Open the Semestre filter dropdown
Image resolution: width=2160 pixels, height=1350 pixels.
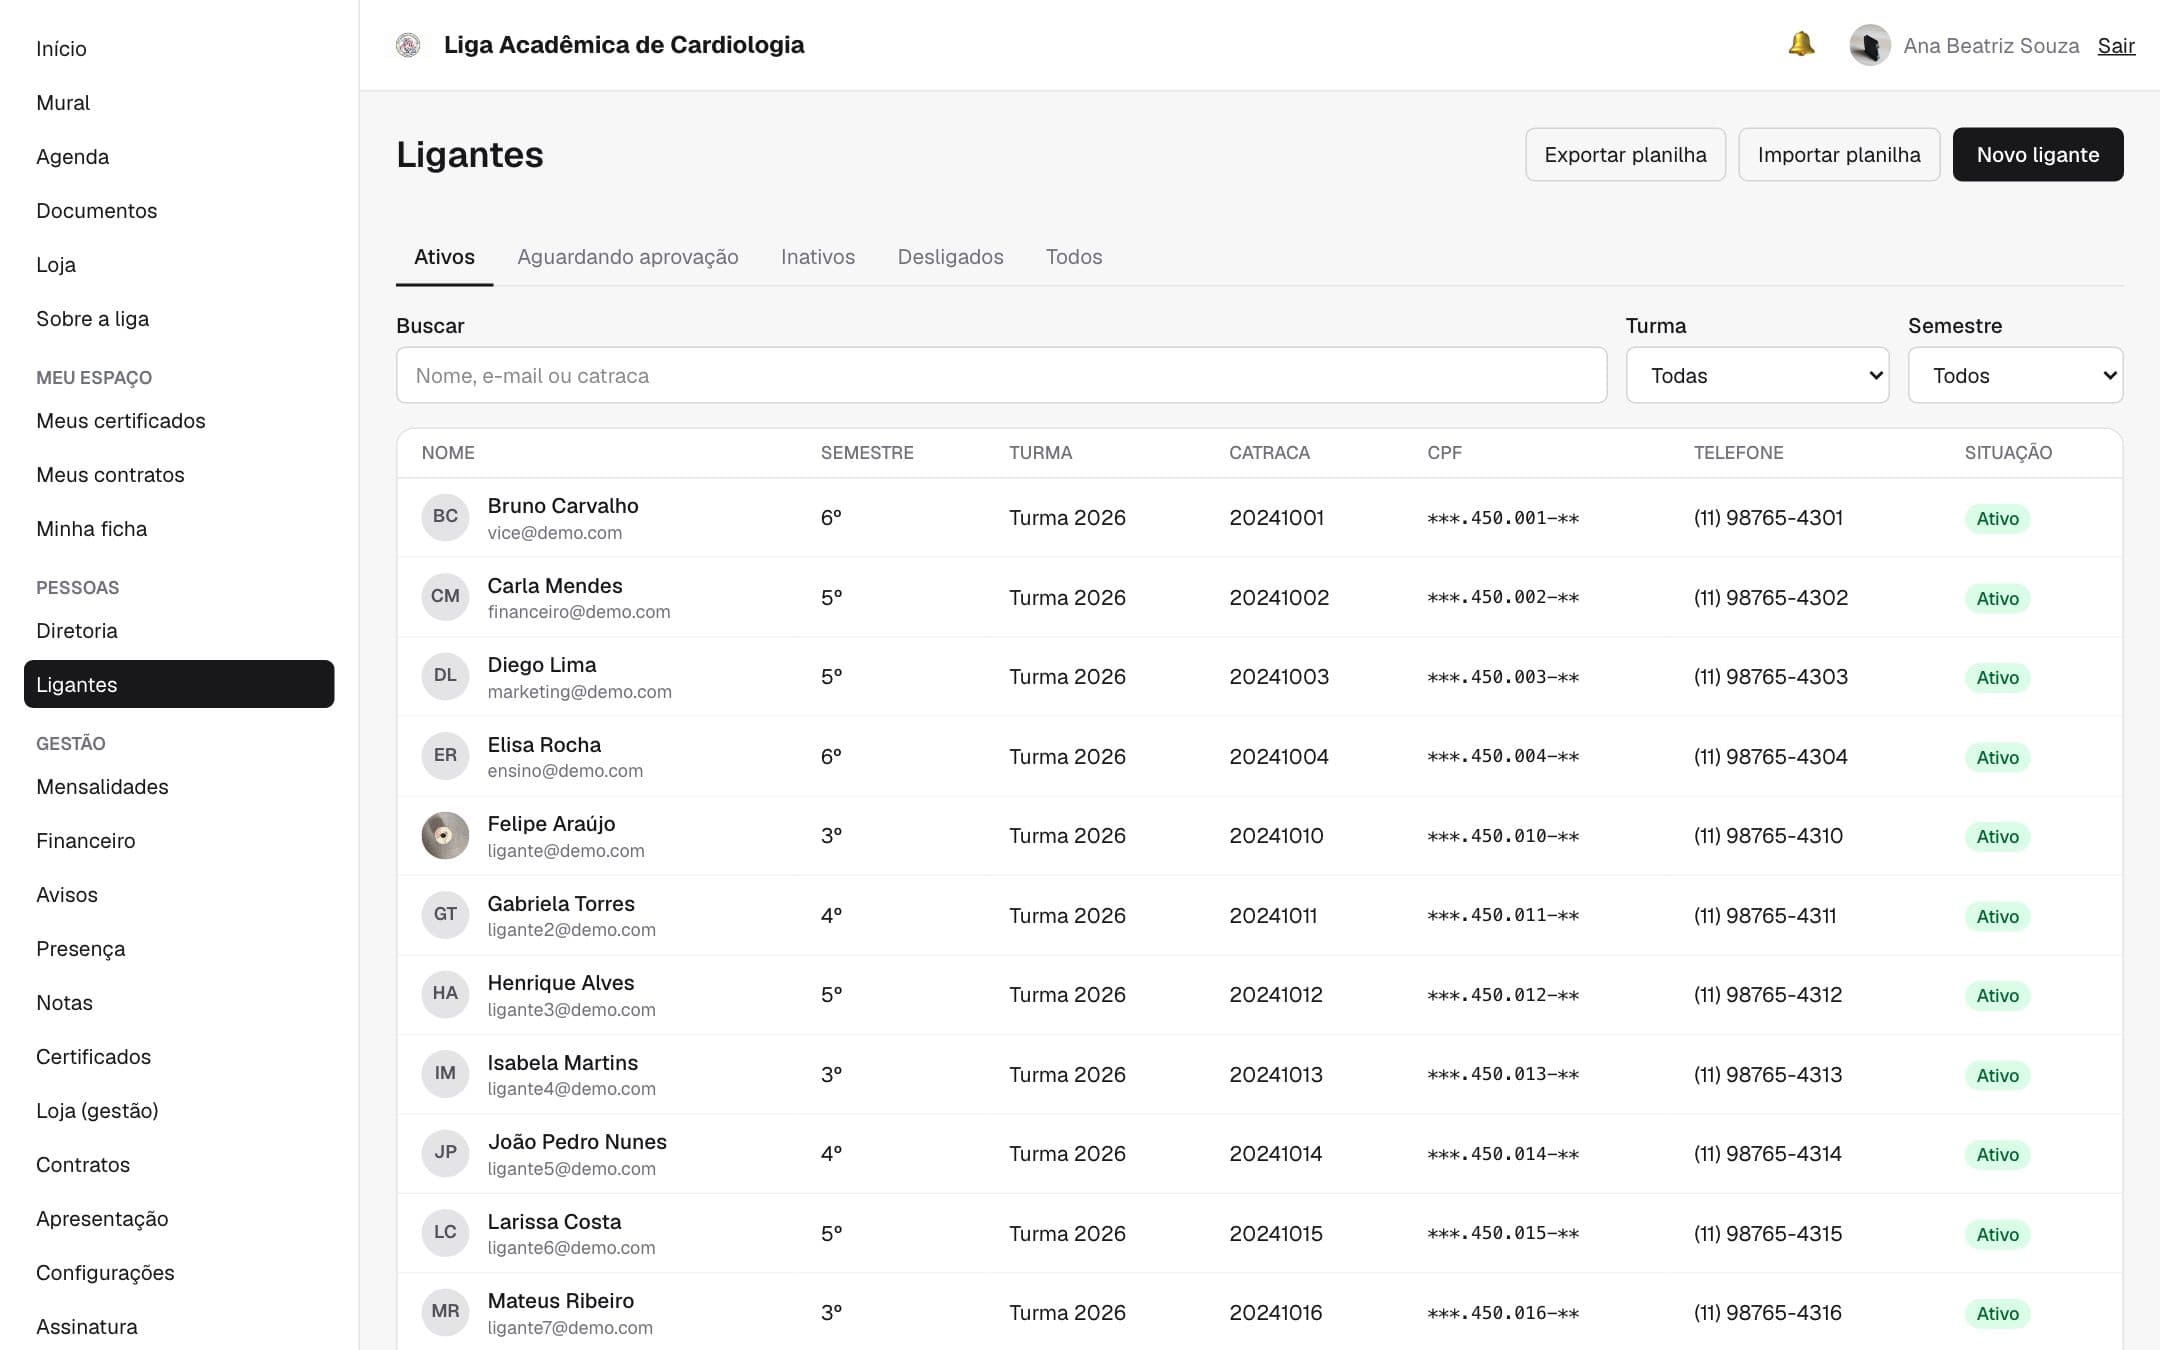click(2015, 375)
